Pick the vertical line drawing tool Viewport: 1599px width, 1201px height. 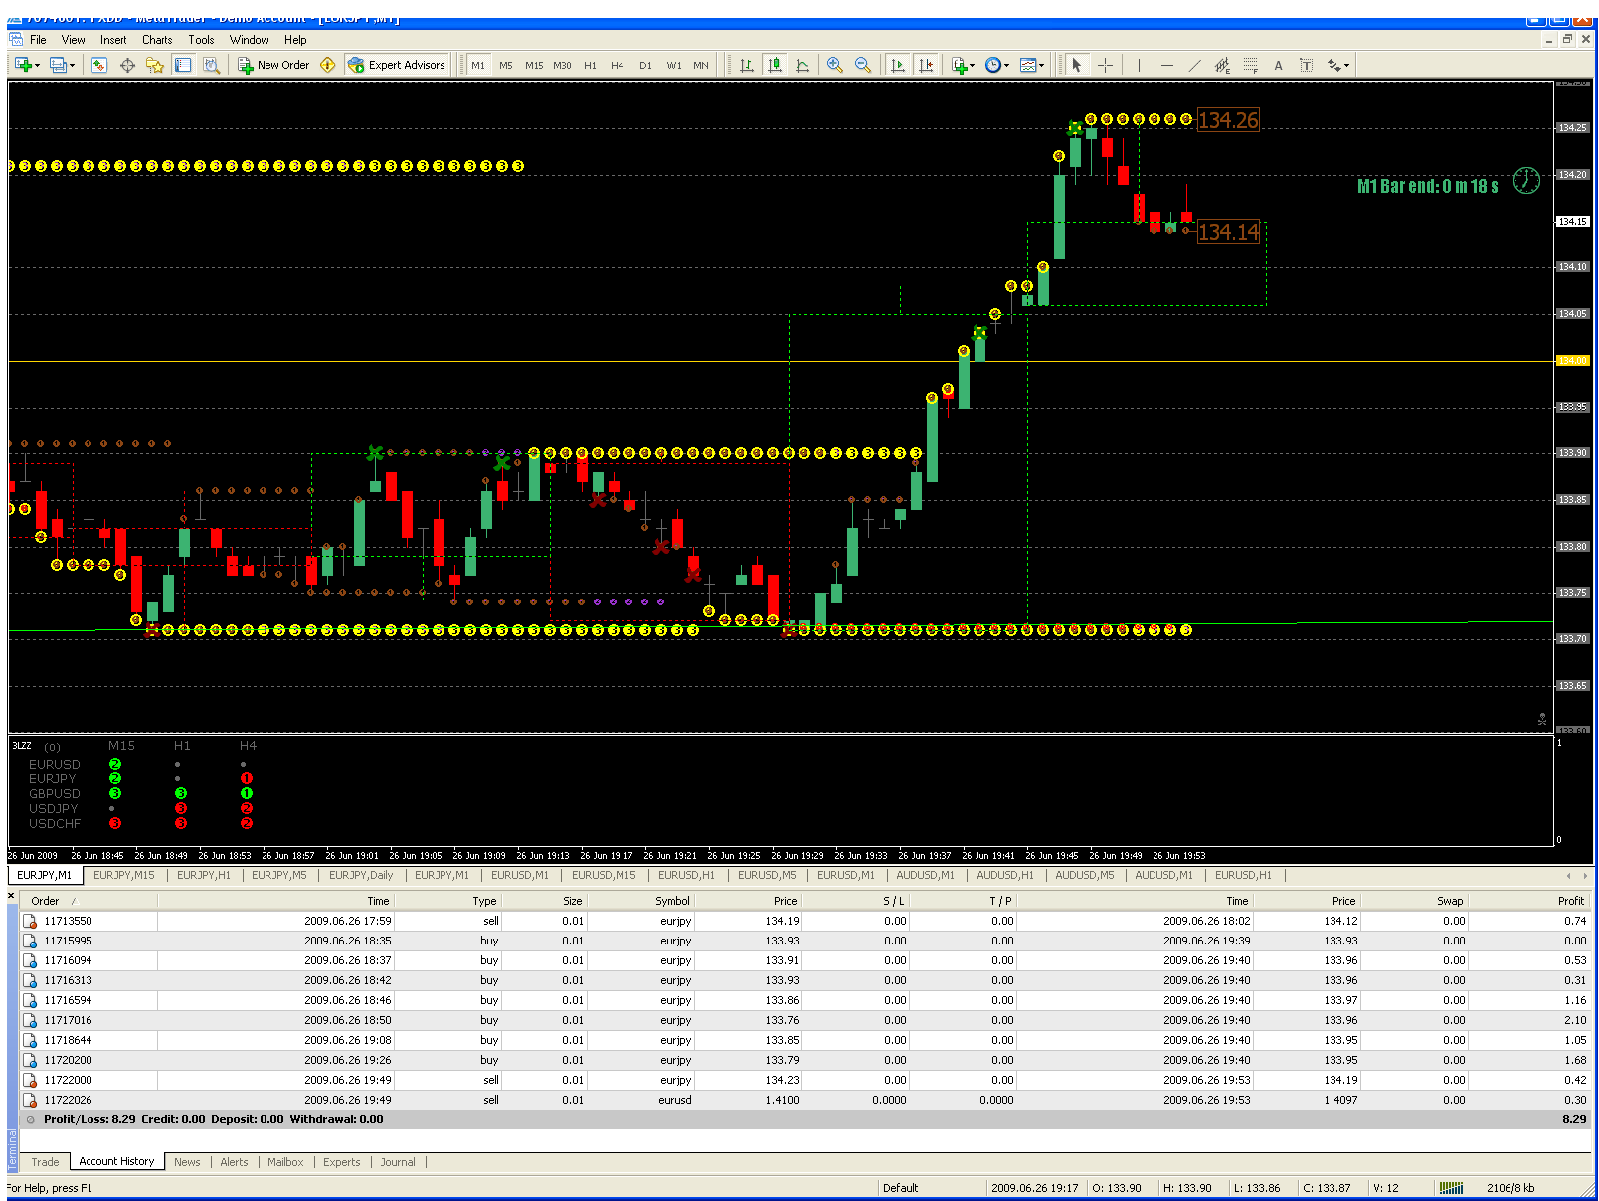coord(1138,65)
